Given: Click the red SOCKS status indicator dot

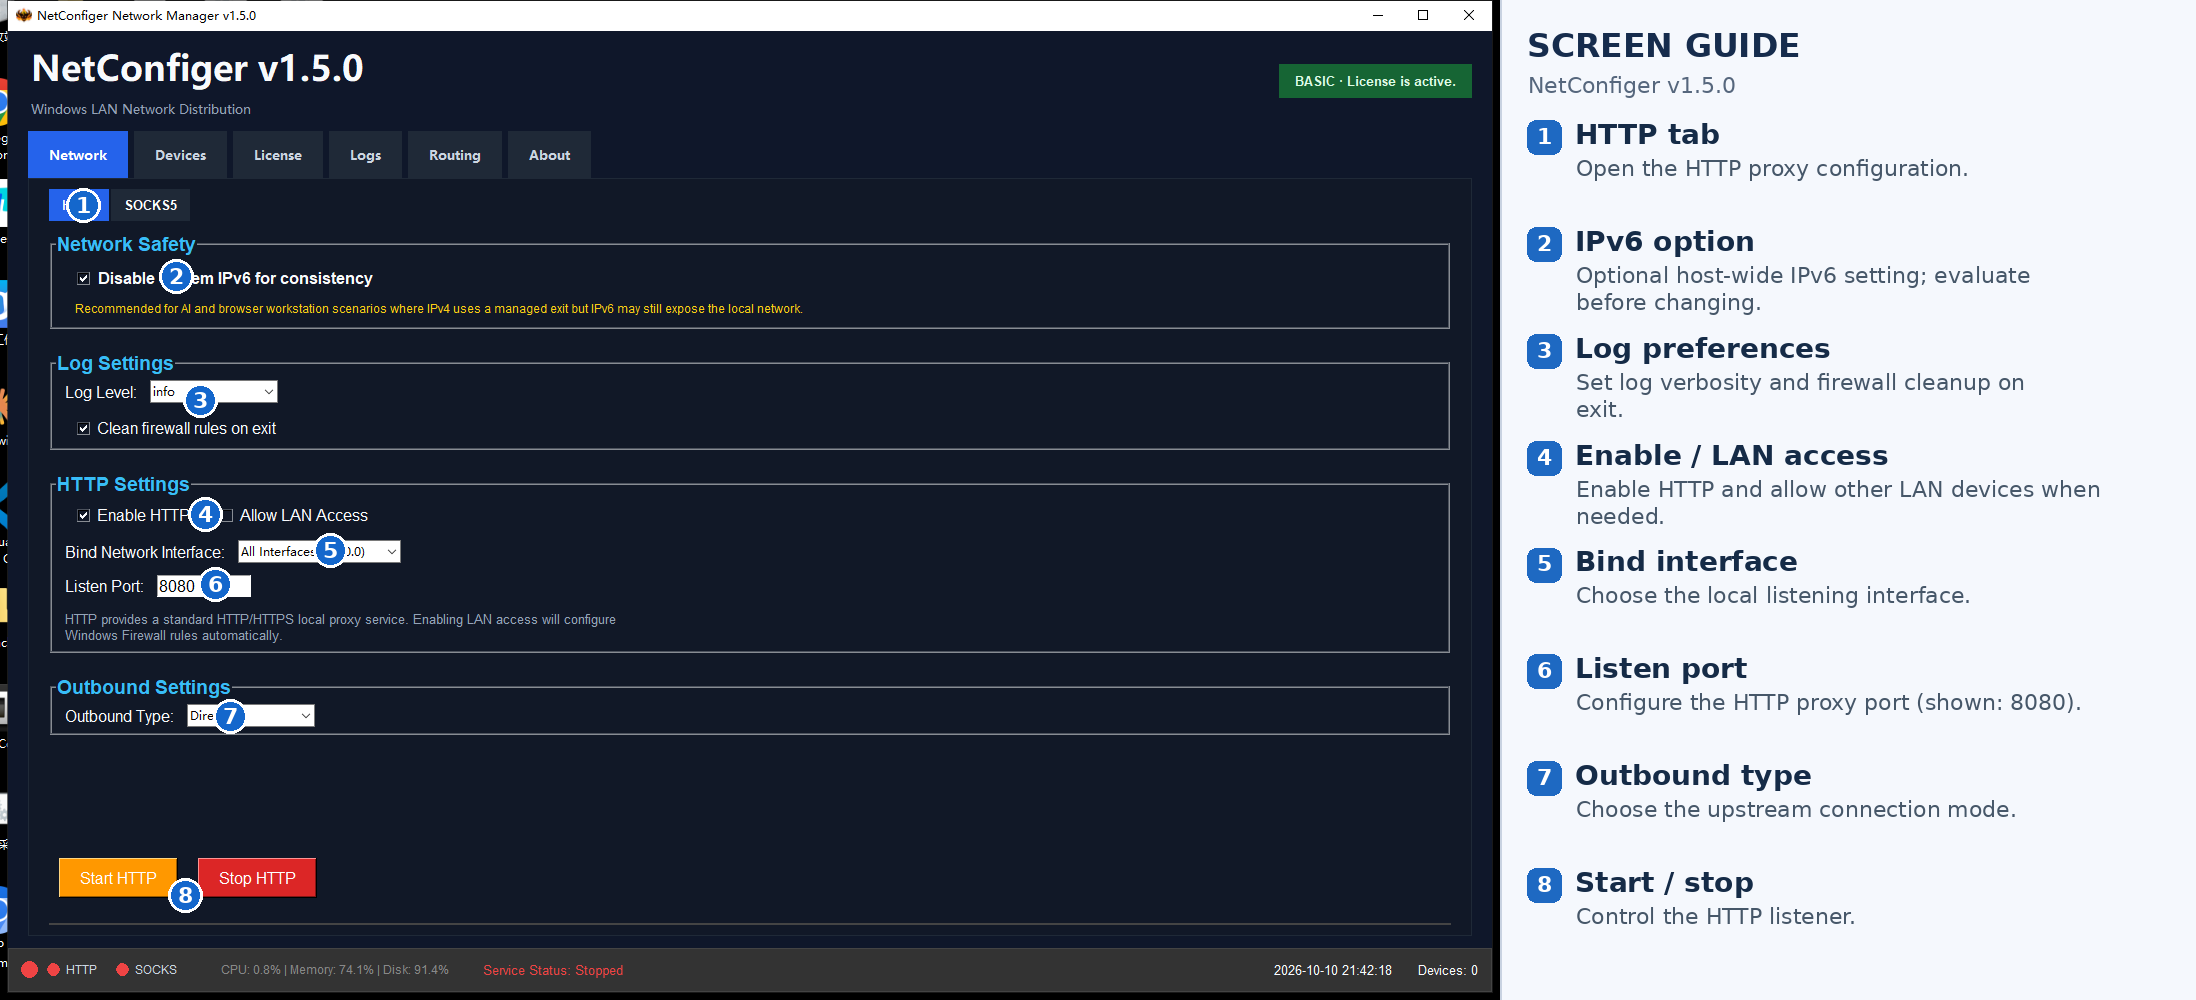Looking at the screenshot, I should tap(122, 969).
